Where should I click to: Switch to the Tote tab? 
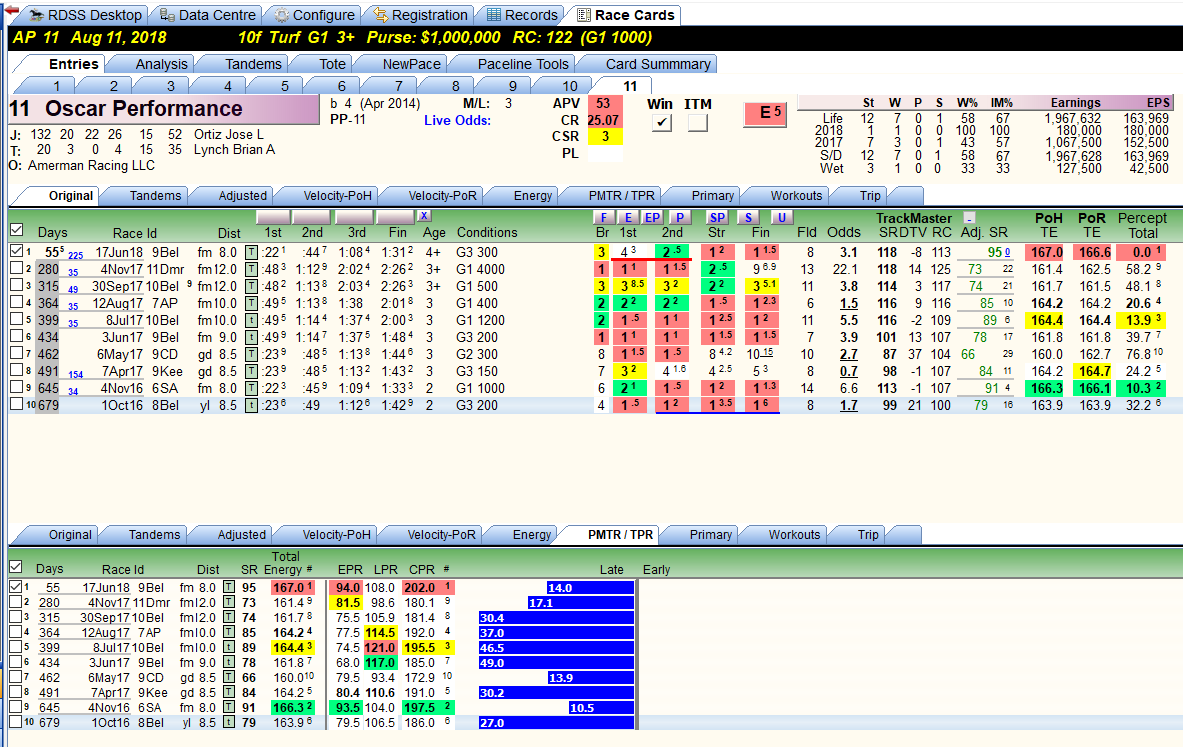pos(332,64)
